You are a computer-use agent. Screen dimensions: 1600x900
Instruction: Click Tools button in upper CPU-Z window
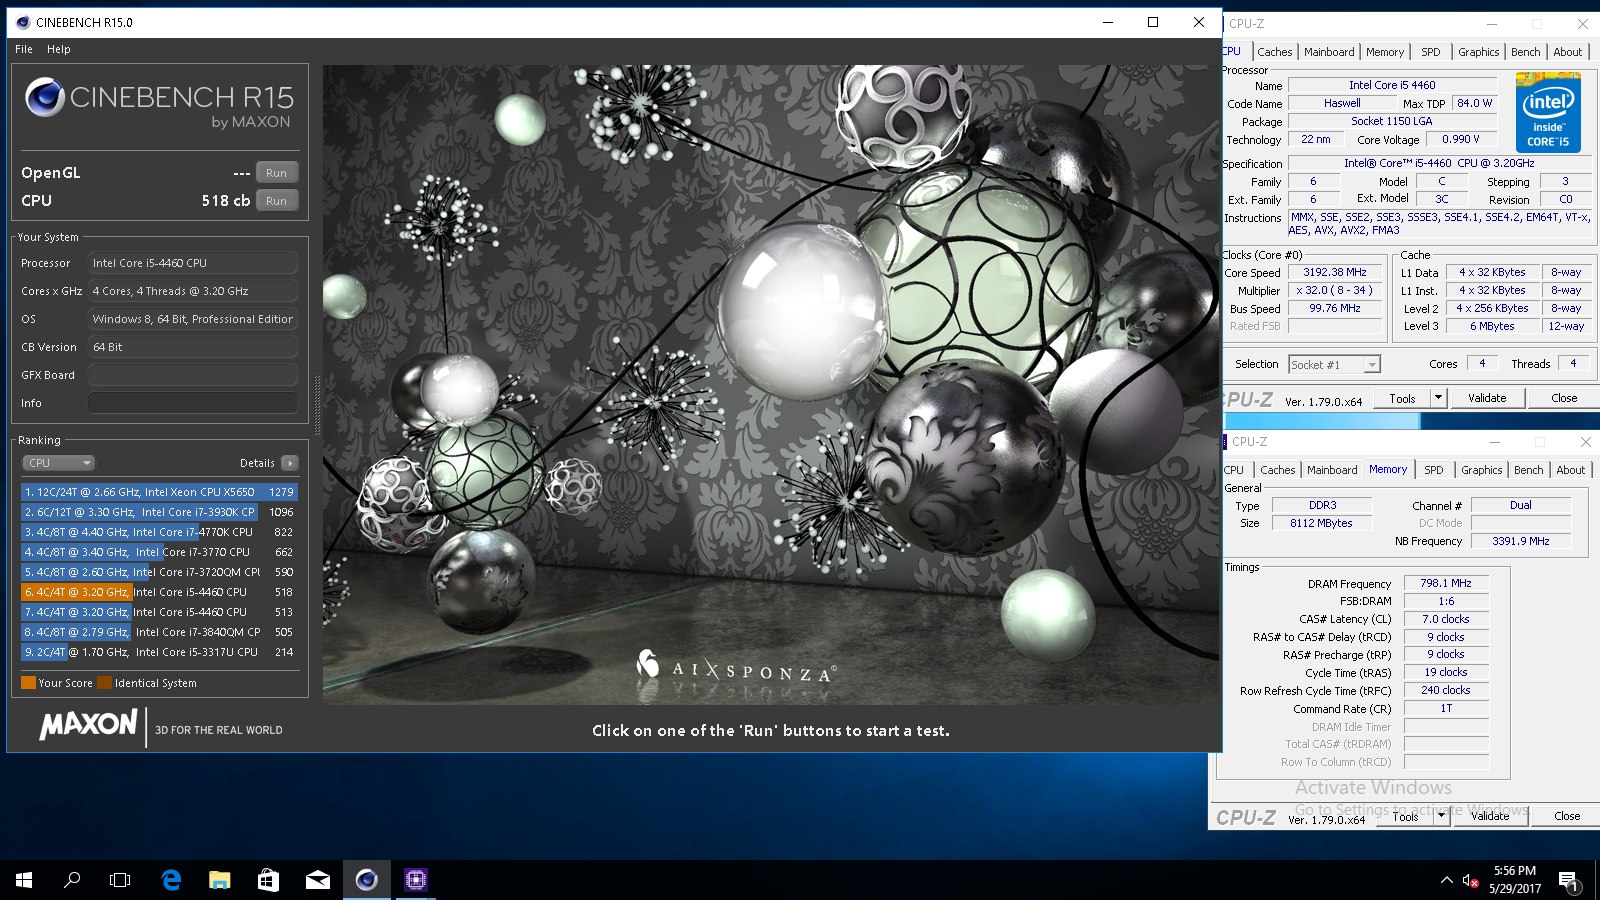[1402, 398]
